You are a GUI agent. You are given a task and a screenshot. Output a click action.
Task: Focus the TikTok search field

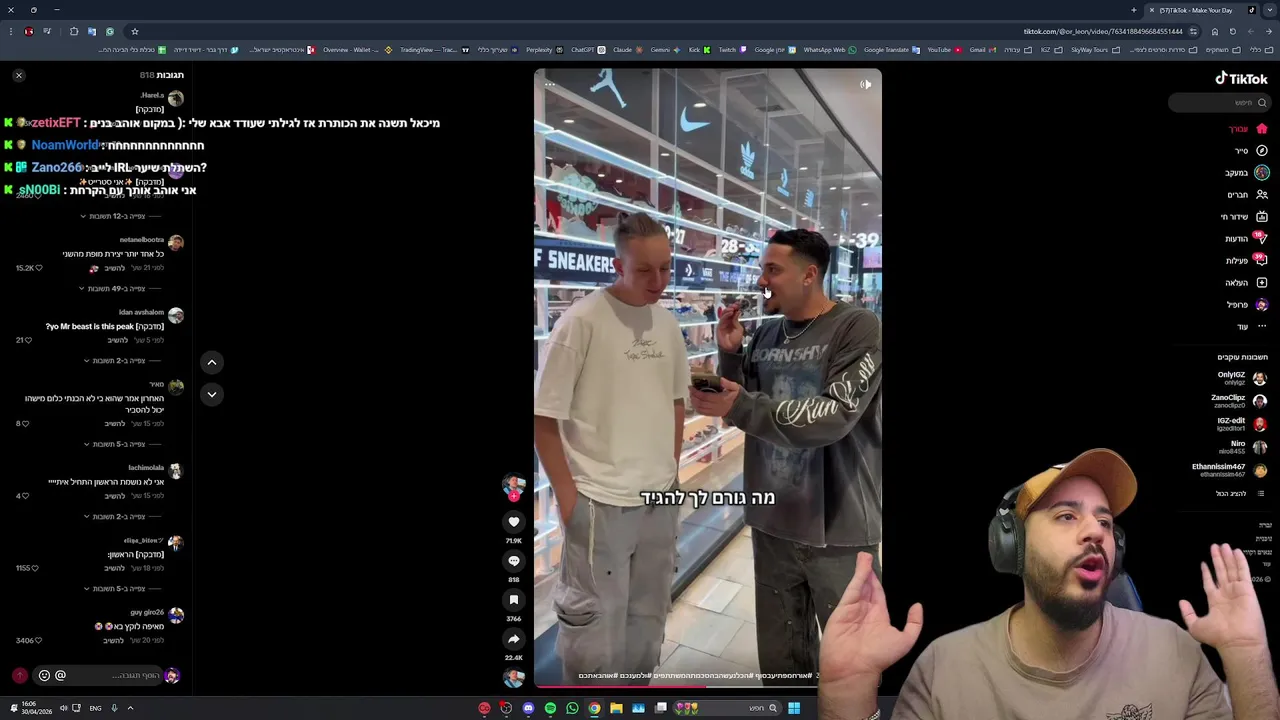click(1220, 102)
